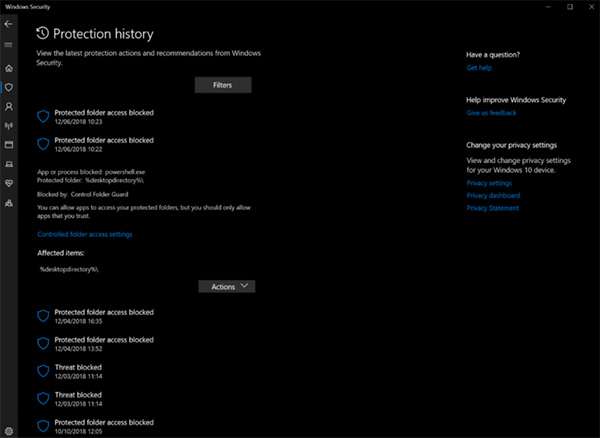The height and width of the screenshot is (438, 600).
Task: Open Settings gear at sidebar bottom
Action: coord(9,428)
